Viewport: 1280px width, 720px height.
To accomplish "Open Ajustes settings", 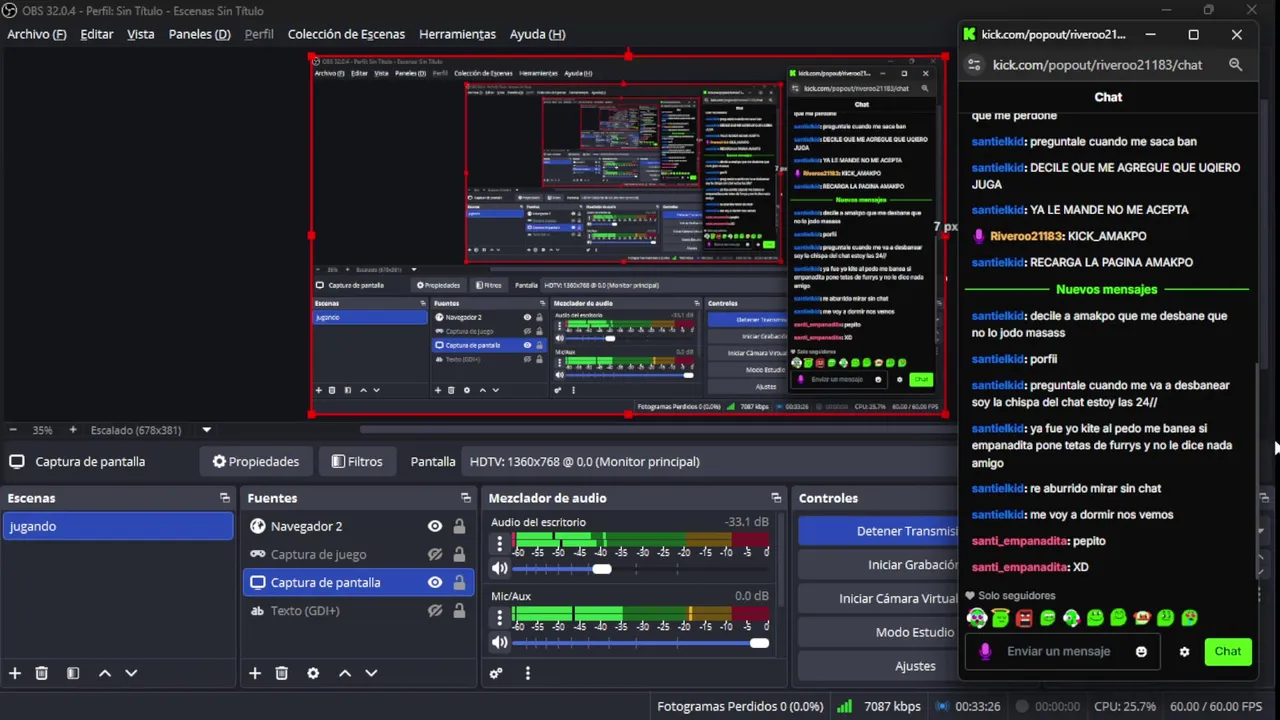I will pyautogui.click(x=878, y=666).
